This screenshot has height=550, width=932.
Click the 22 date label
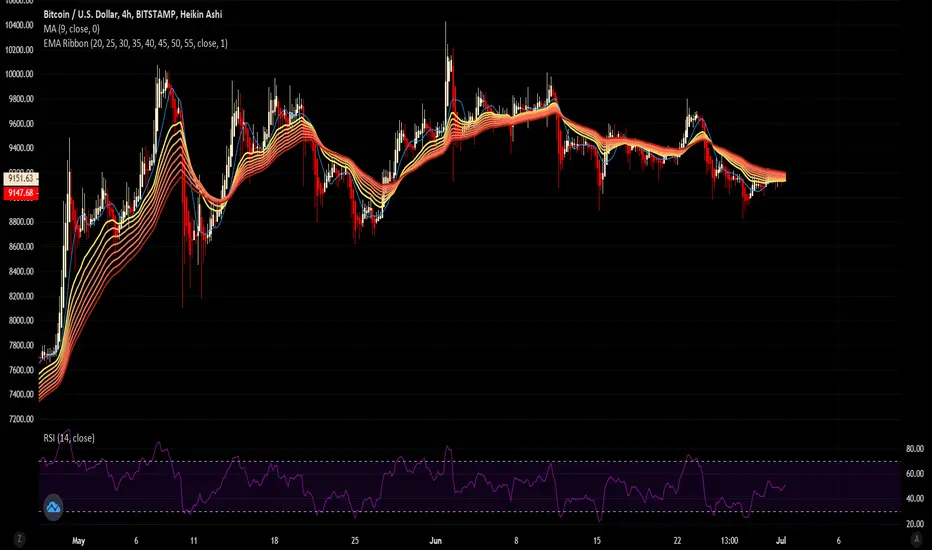678,540
